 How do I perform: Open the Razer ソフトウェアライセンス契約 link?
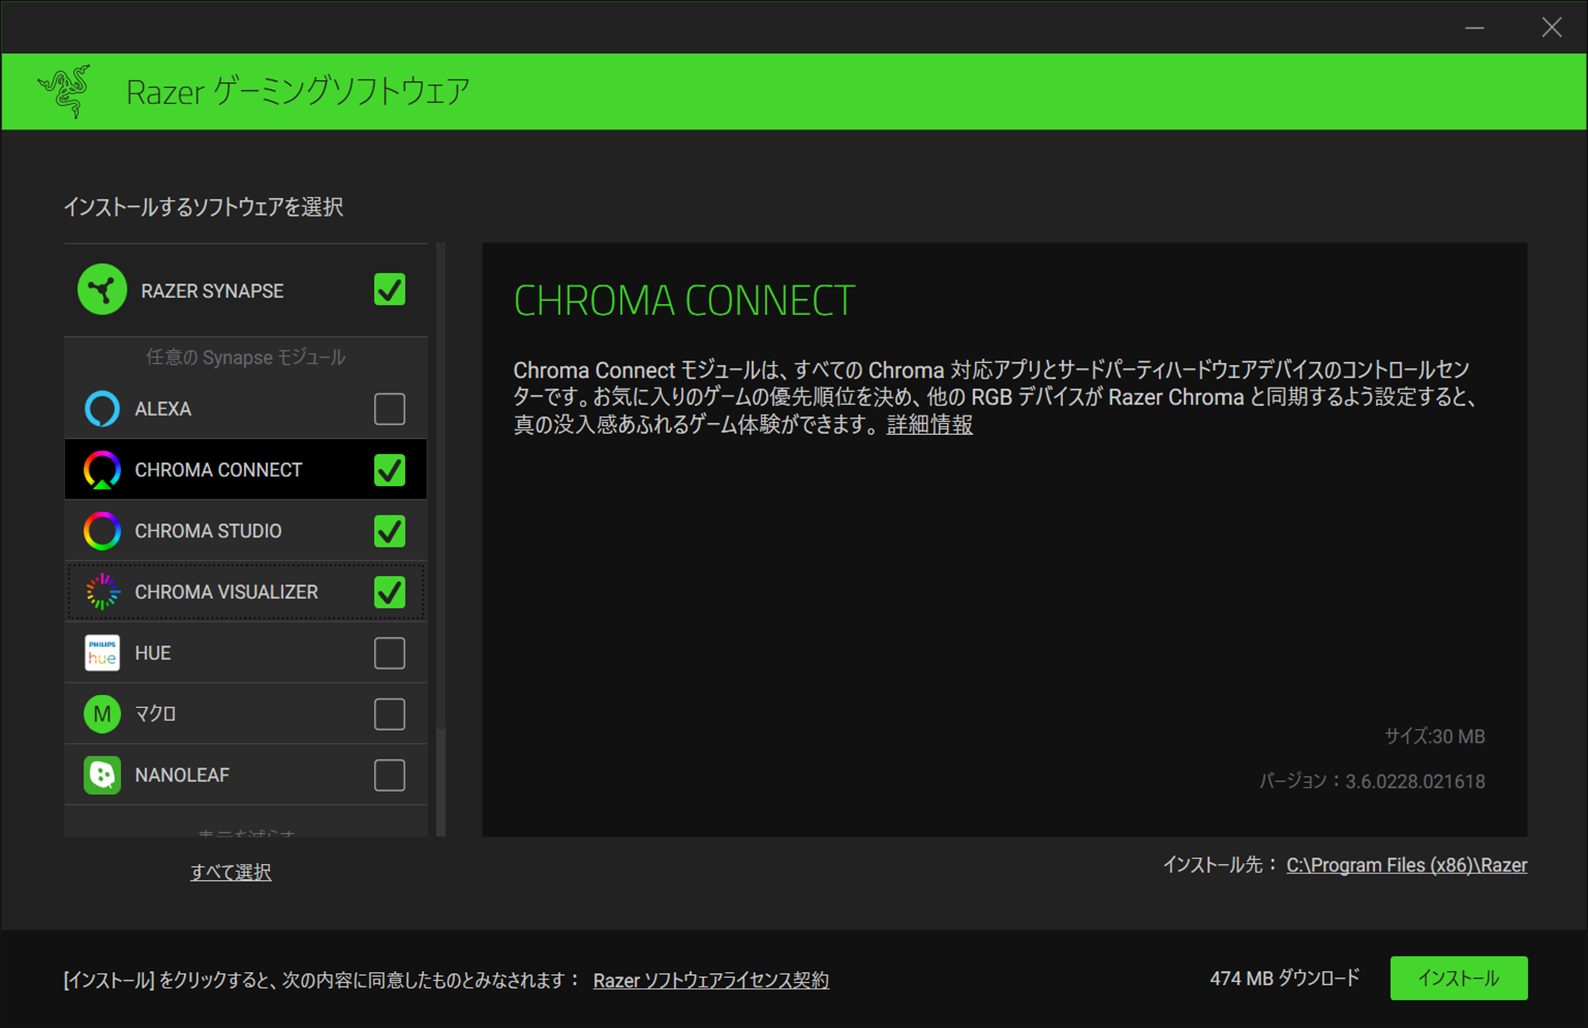pos(711,981)
